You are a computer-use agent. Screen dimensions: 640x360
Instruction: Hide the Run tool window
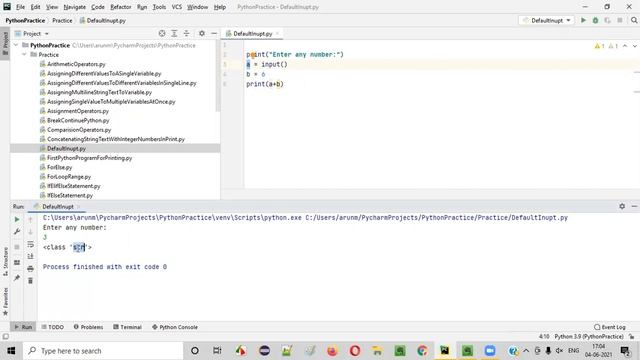(634, 207)
